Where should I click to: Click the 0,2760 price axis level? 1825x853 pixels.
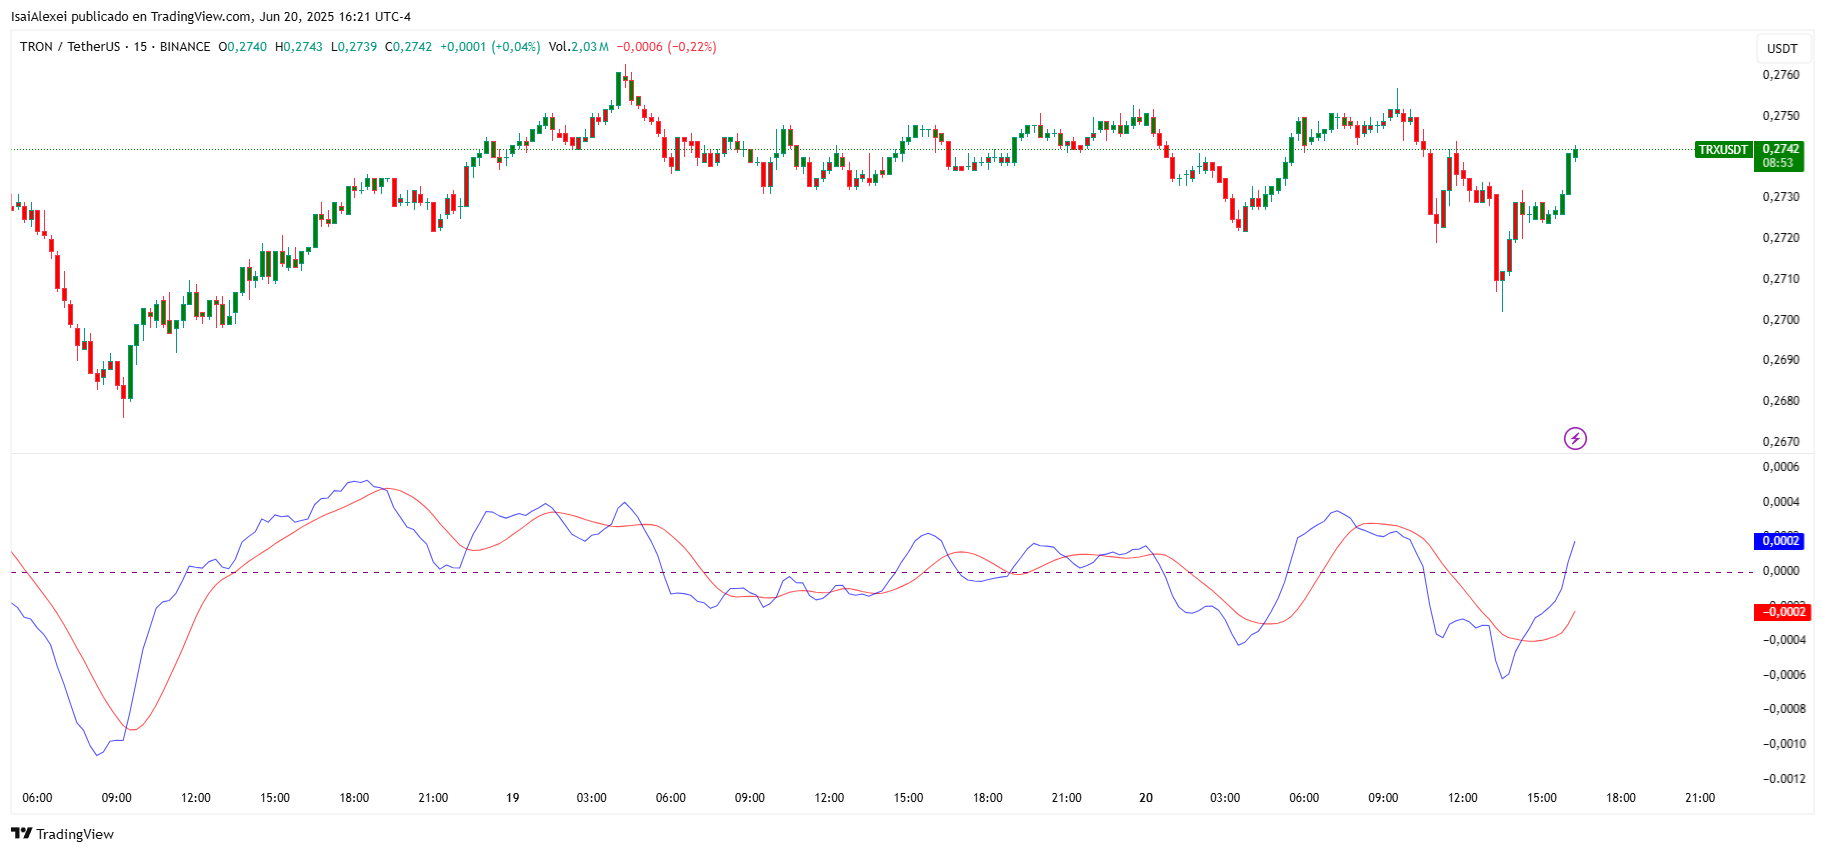(1780, 75)
